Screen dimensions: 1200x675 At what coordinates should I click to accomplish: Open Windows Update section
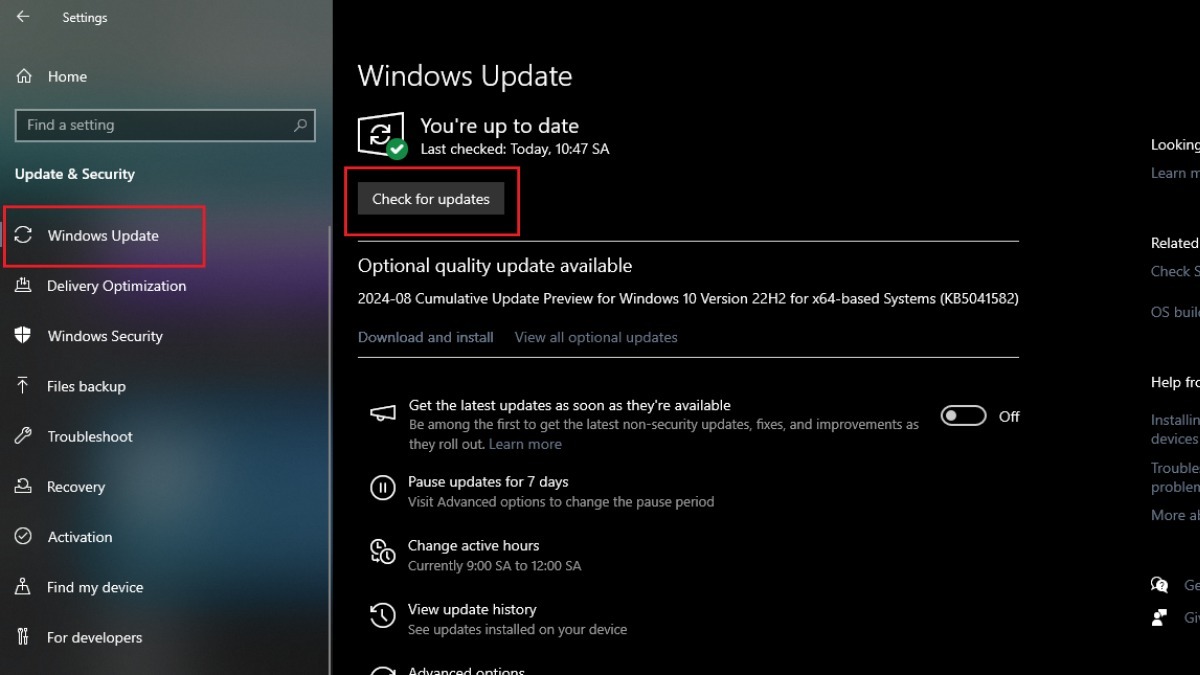(x=105, y=236)
